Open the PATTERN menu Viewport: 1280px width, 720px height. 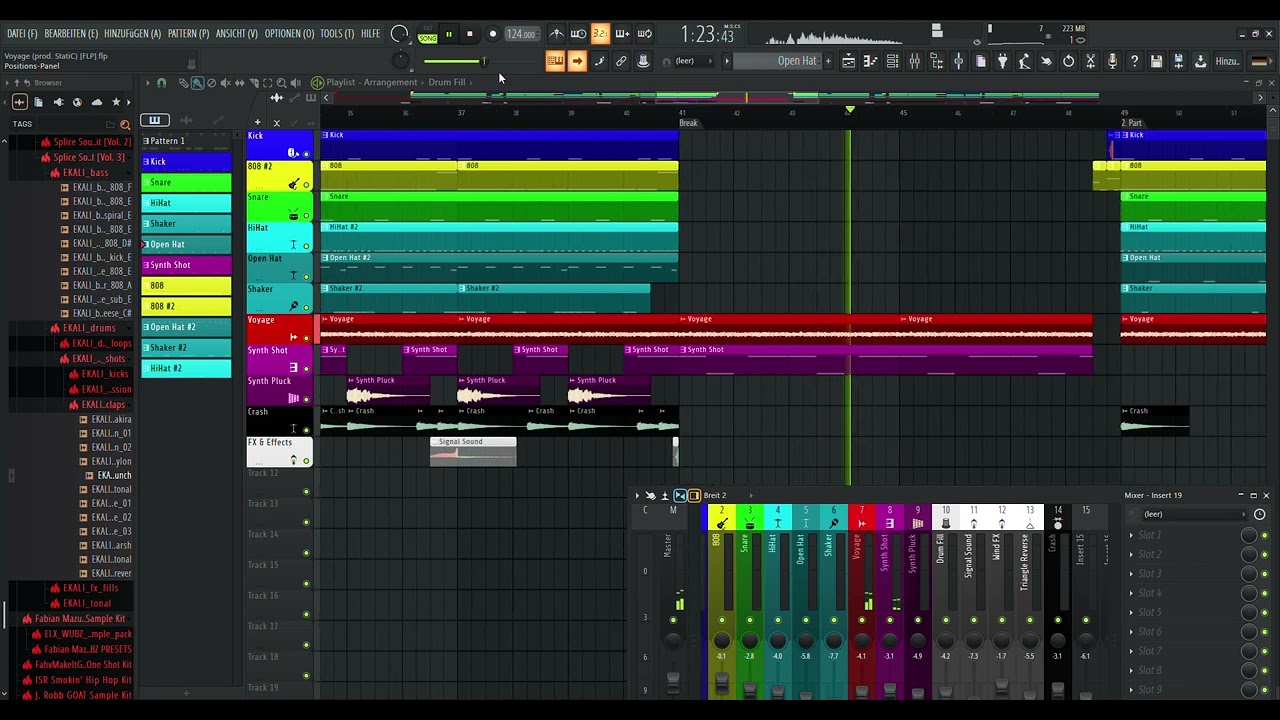point(188,34)
